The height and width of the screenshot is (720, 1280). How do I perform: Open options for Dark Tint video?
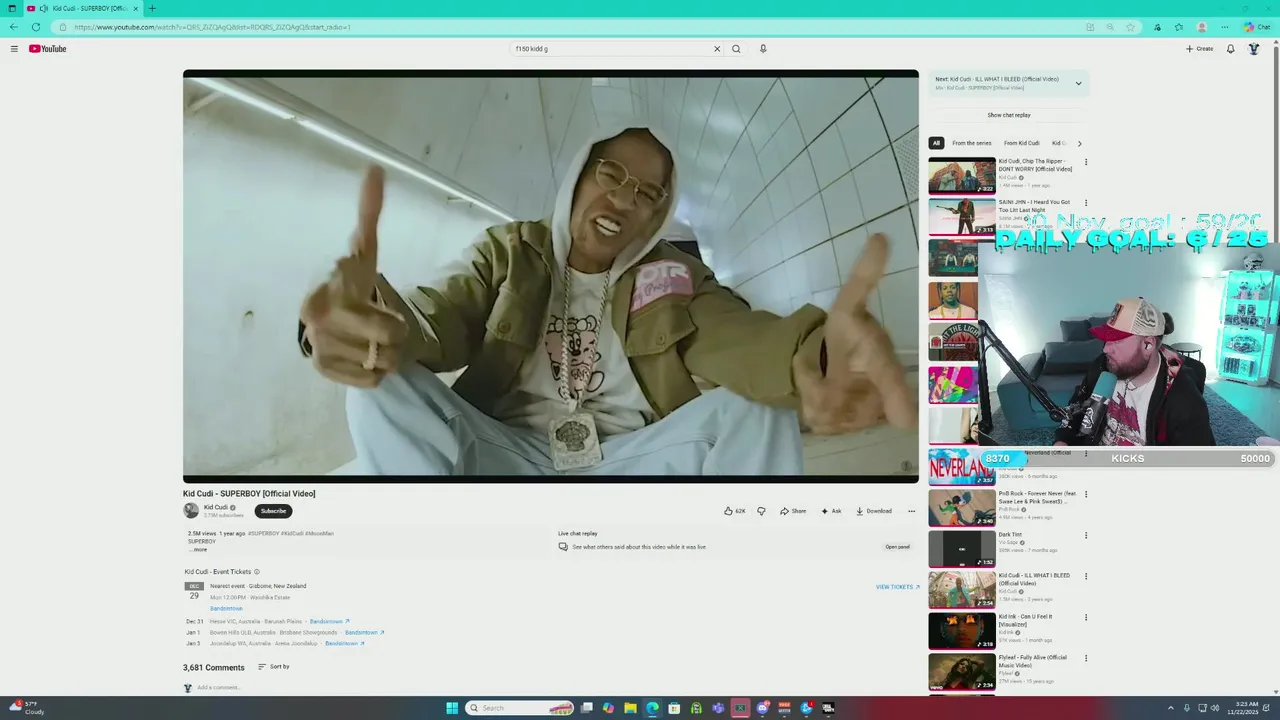pyautogui.click(x=1086, y=535)
